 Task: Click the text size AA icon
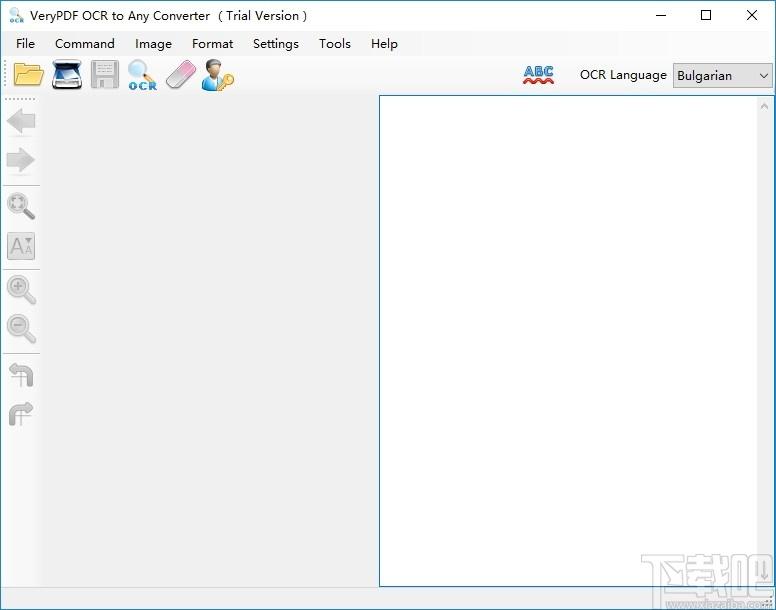(x=21, y=246)
